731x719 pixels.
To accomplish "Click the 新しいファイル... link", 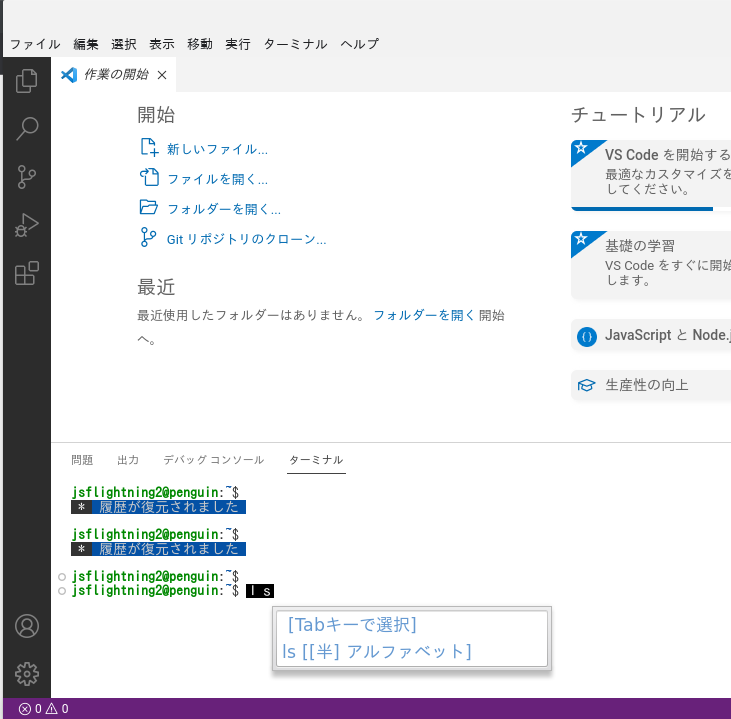I will pos(217,149).
